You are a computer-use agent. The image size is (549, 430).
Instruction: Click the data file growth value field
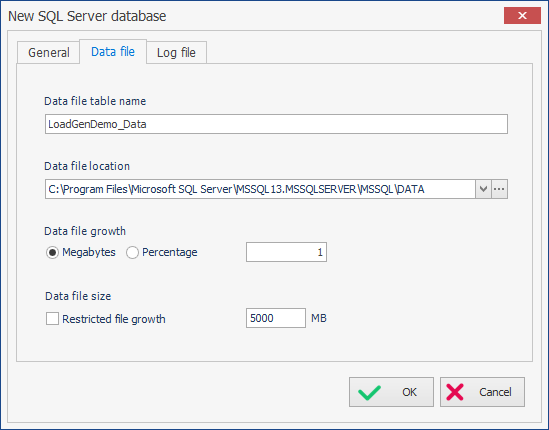pyautogui.click(x=286, y=252)
